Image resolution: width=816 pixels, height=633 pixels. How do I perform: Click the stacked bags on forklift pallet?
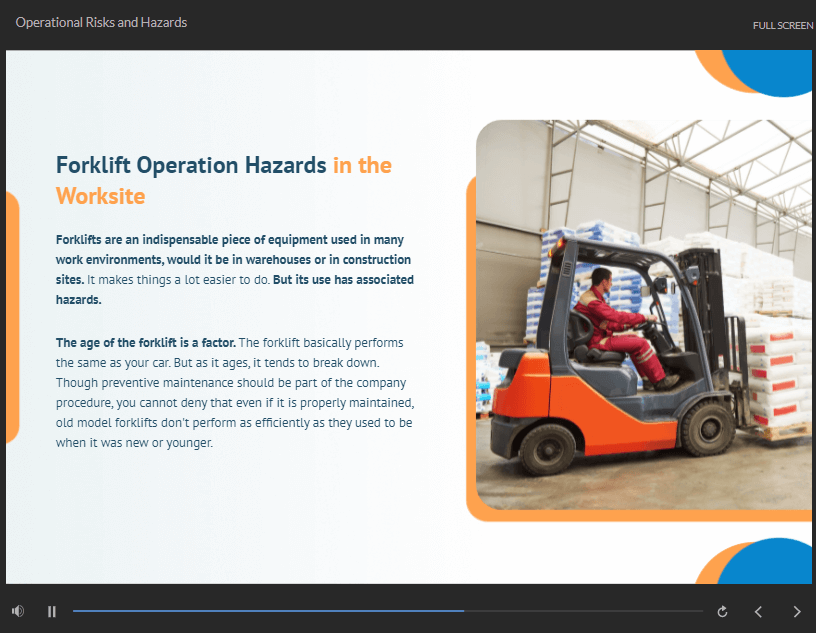click(775, 370)
